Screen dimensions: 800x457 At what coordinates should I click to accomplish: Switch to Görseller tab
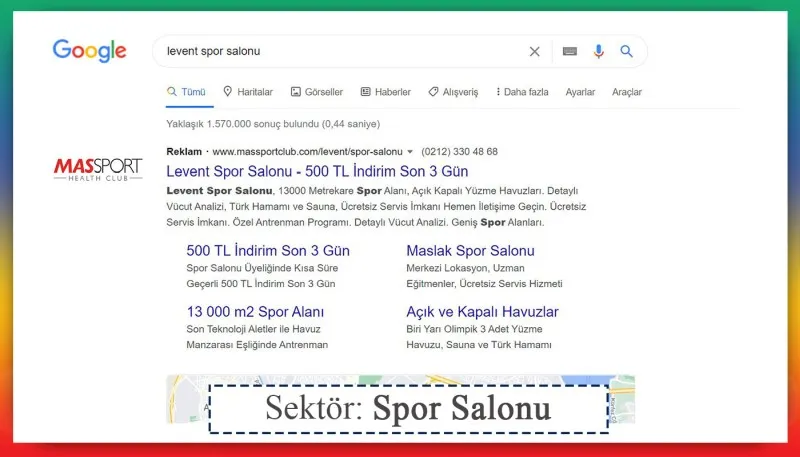coord(317,92)
